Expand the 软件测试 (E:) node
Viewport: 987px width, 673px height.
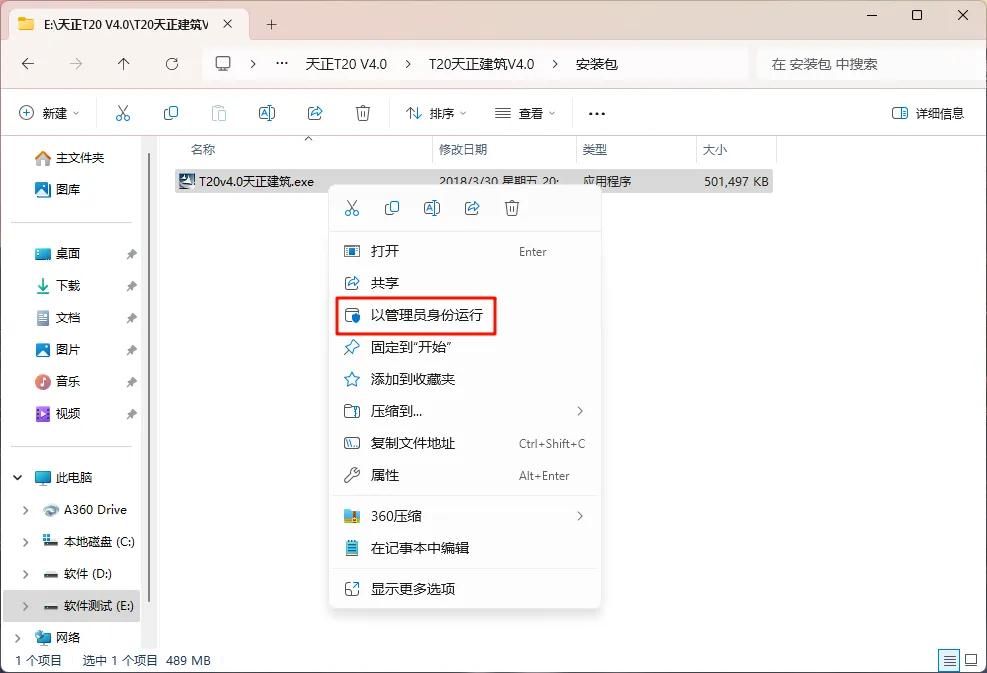(x=25, y=606)
